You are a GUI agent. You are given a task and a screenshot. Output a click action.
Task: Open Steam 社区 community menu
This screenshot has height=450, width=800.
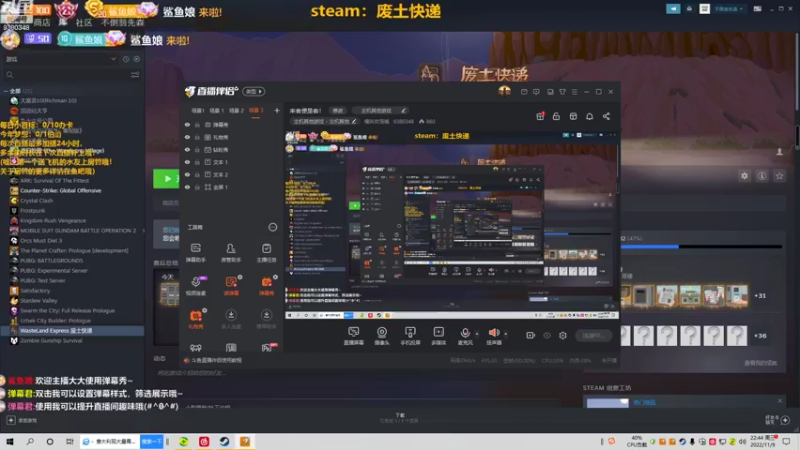click(x=84, y=22)
